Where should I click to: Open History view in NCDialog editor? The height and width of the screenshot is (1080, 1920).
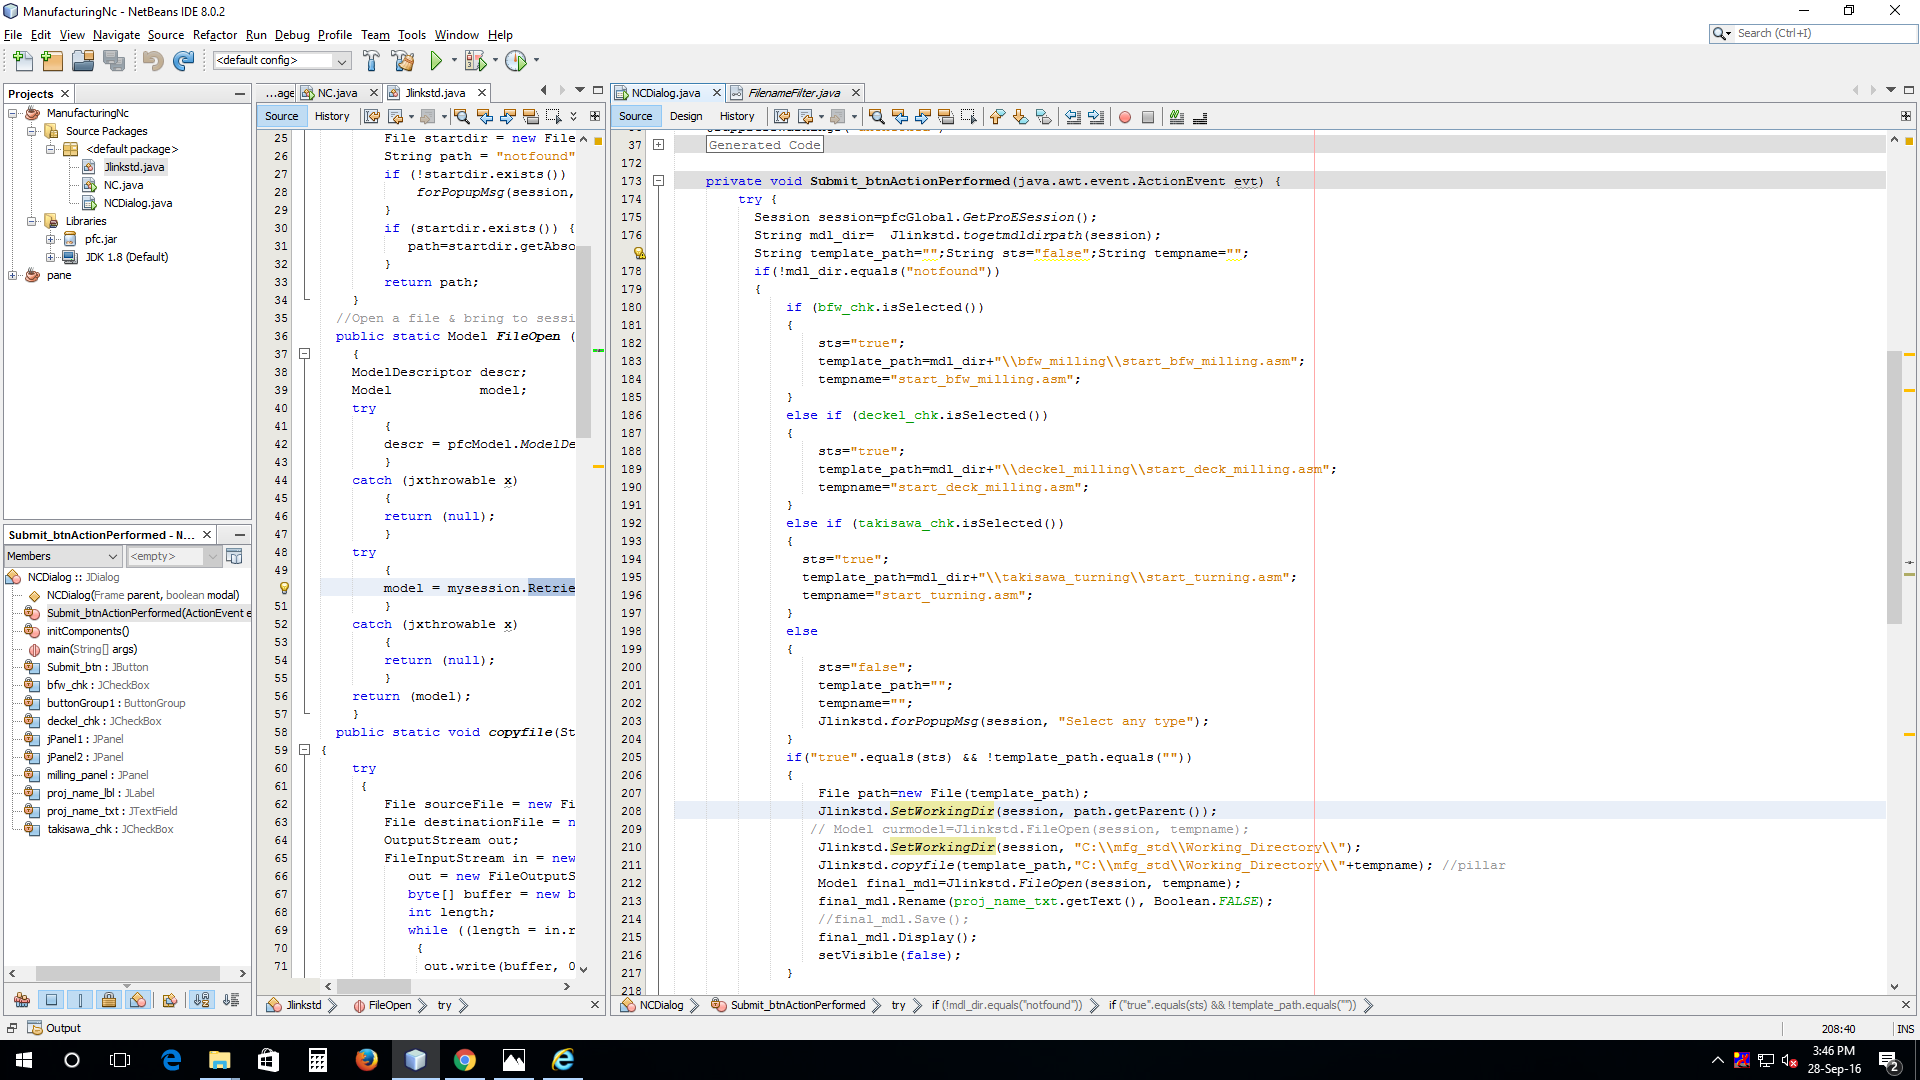coord(737,117)
